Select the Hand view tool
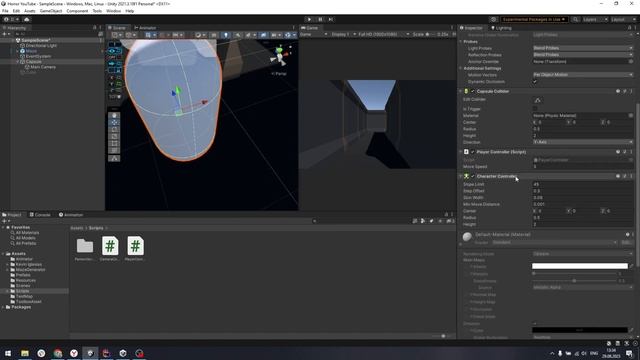640x360 pixels. tap(114, 116)
